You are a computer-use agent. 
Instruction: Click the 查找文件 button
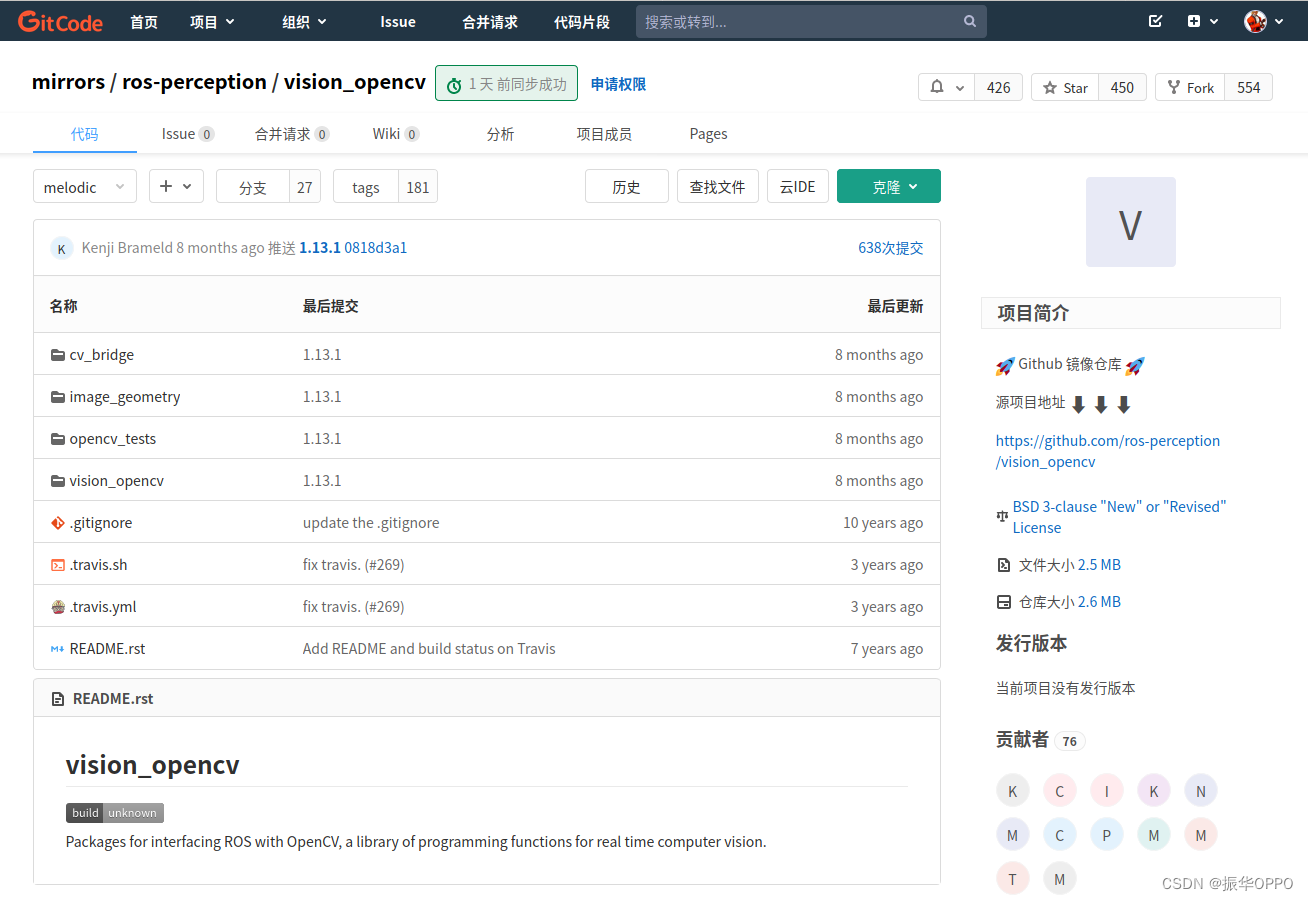(x=718, y=186)
